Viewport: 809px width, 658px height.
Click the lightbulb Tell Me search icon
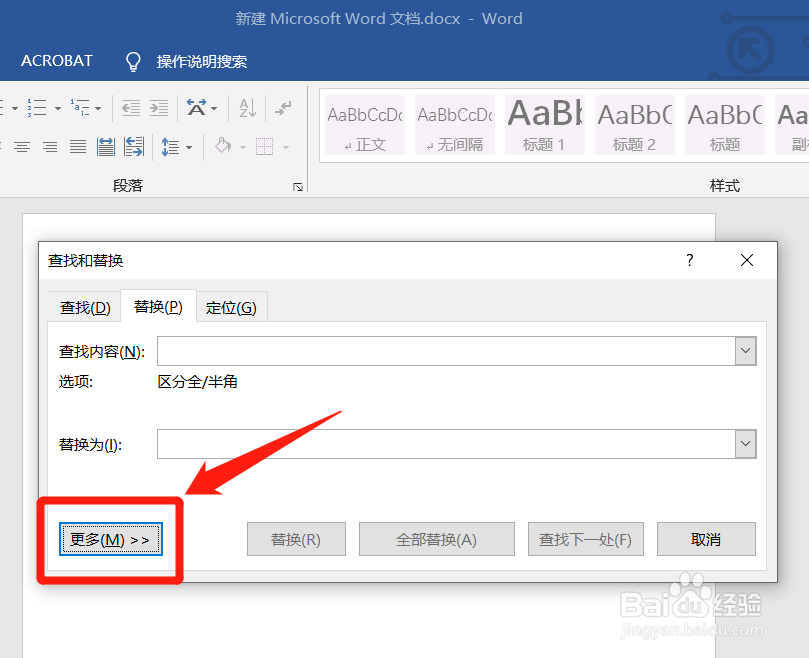[x=133, y=61]
